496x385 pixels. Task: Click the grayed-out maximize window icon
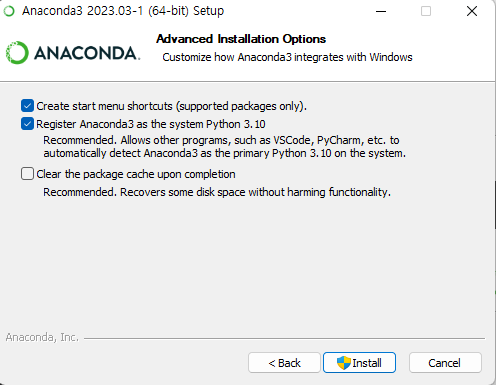426,11
